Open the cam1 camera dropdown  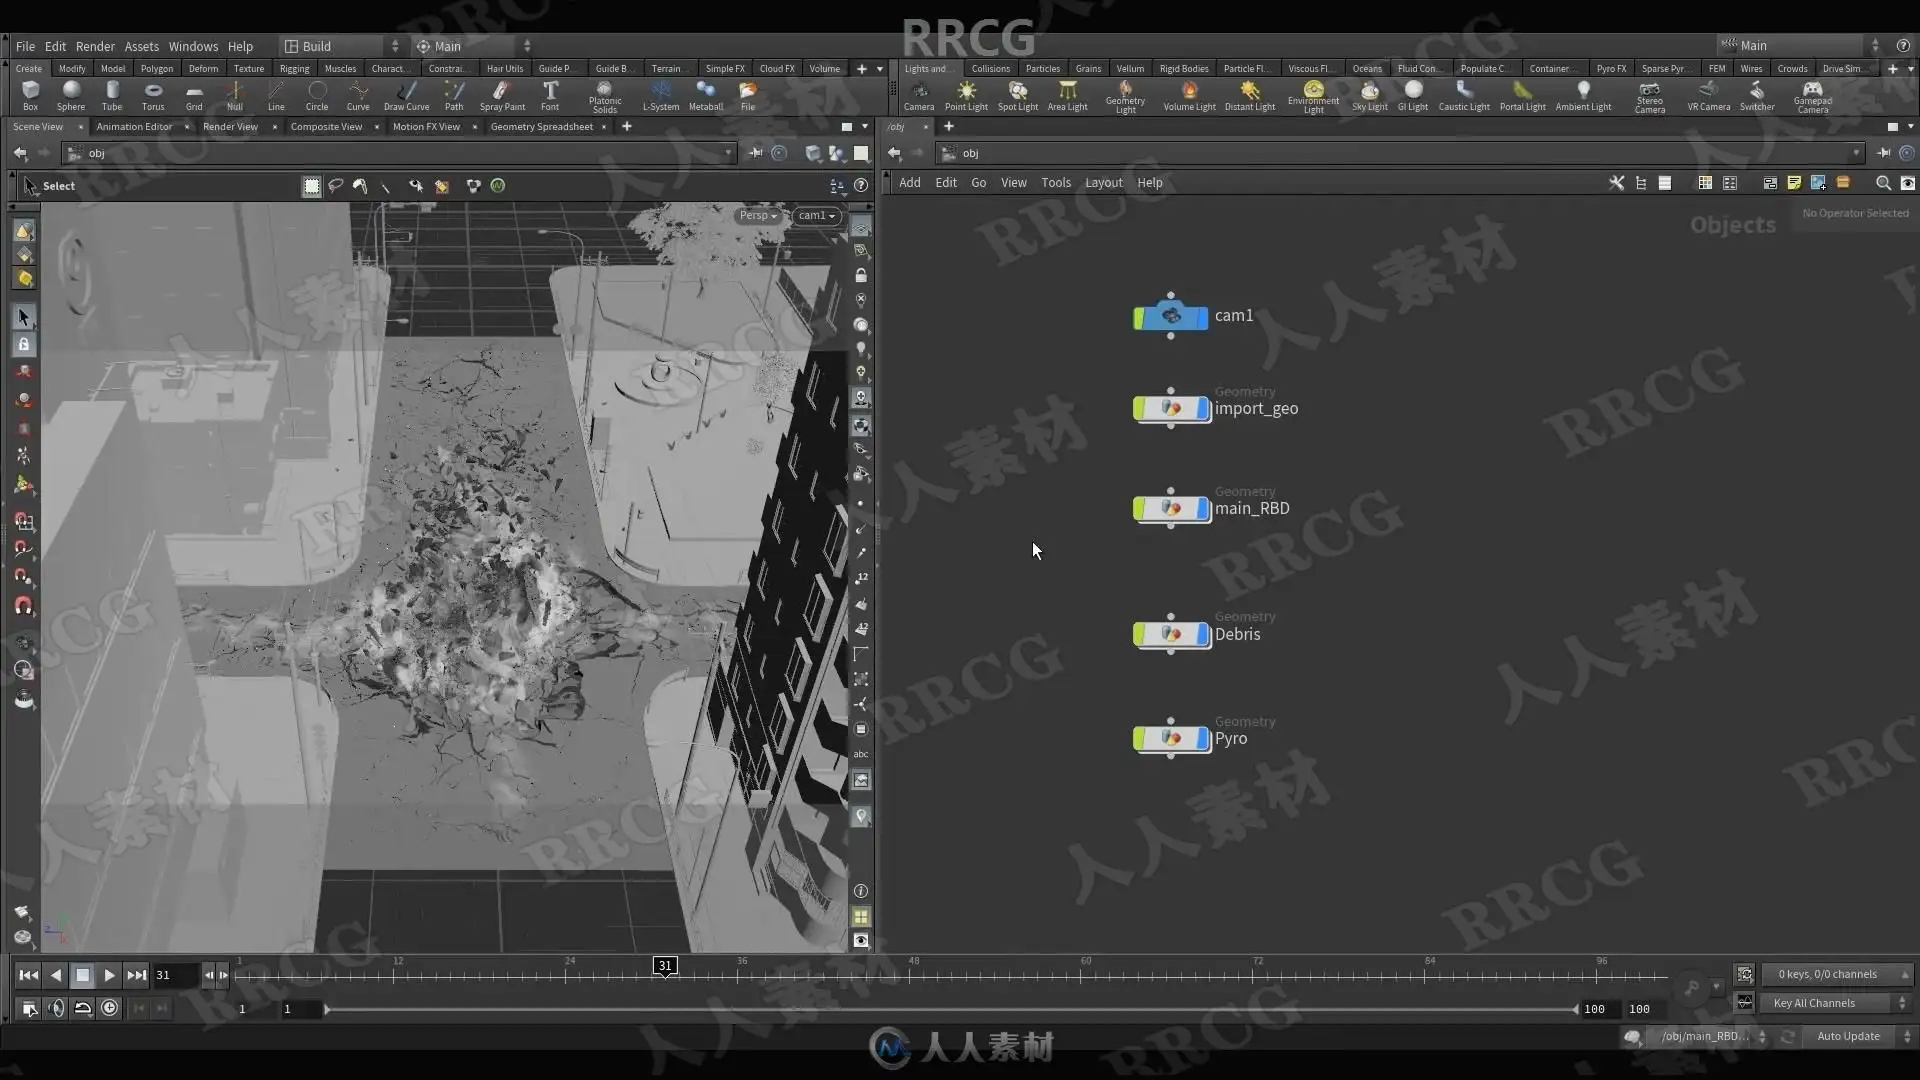point(817,216)
